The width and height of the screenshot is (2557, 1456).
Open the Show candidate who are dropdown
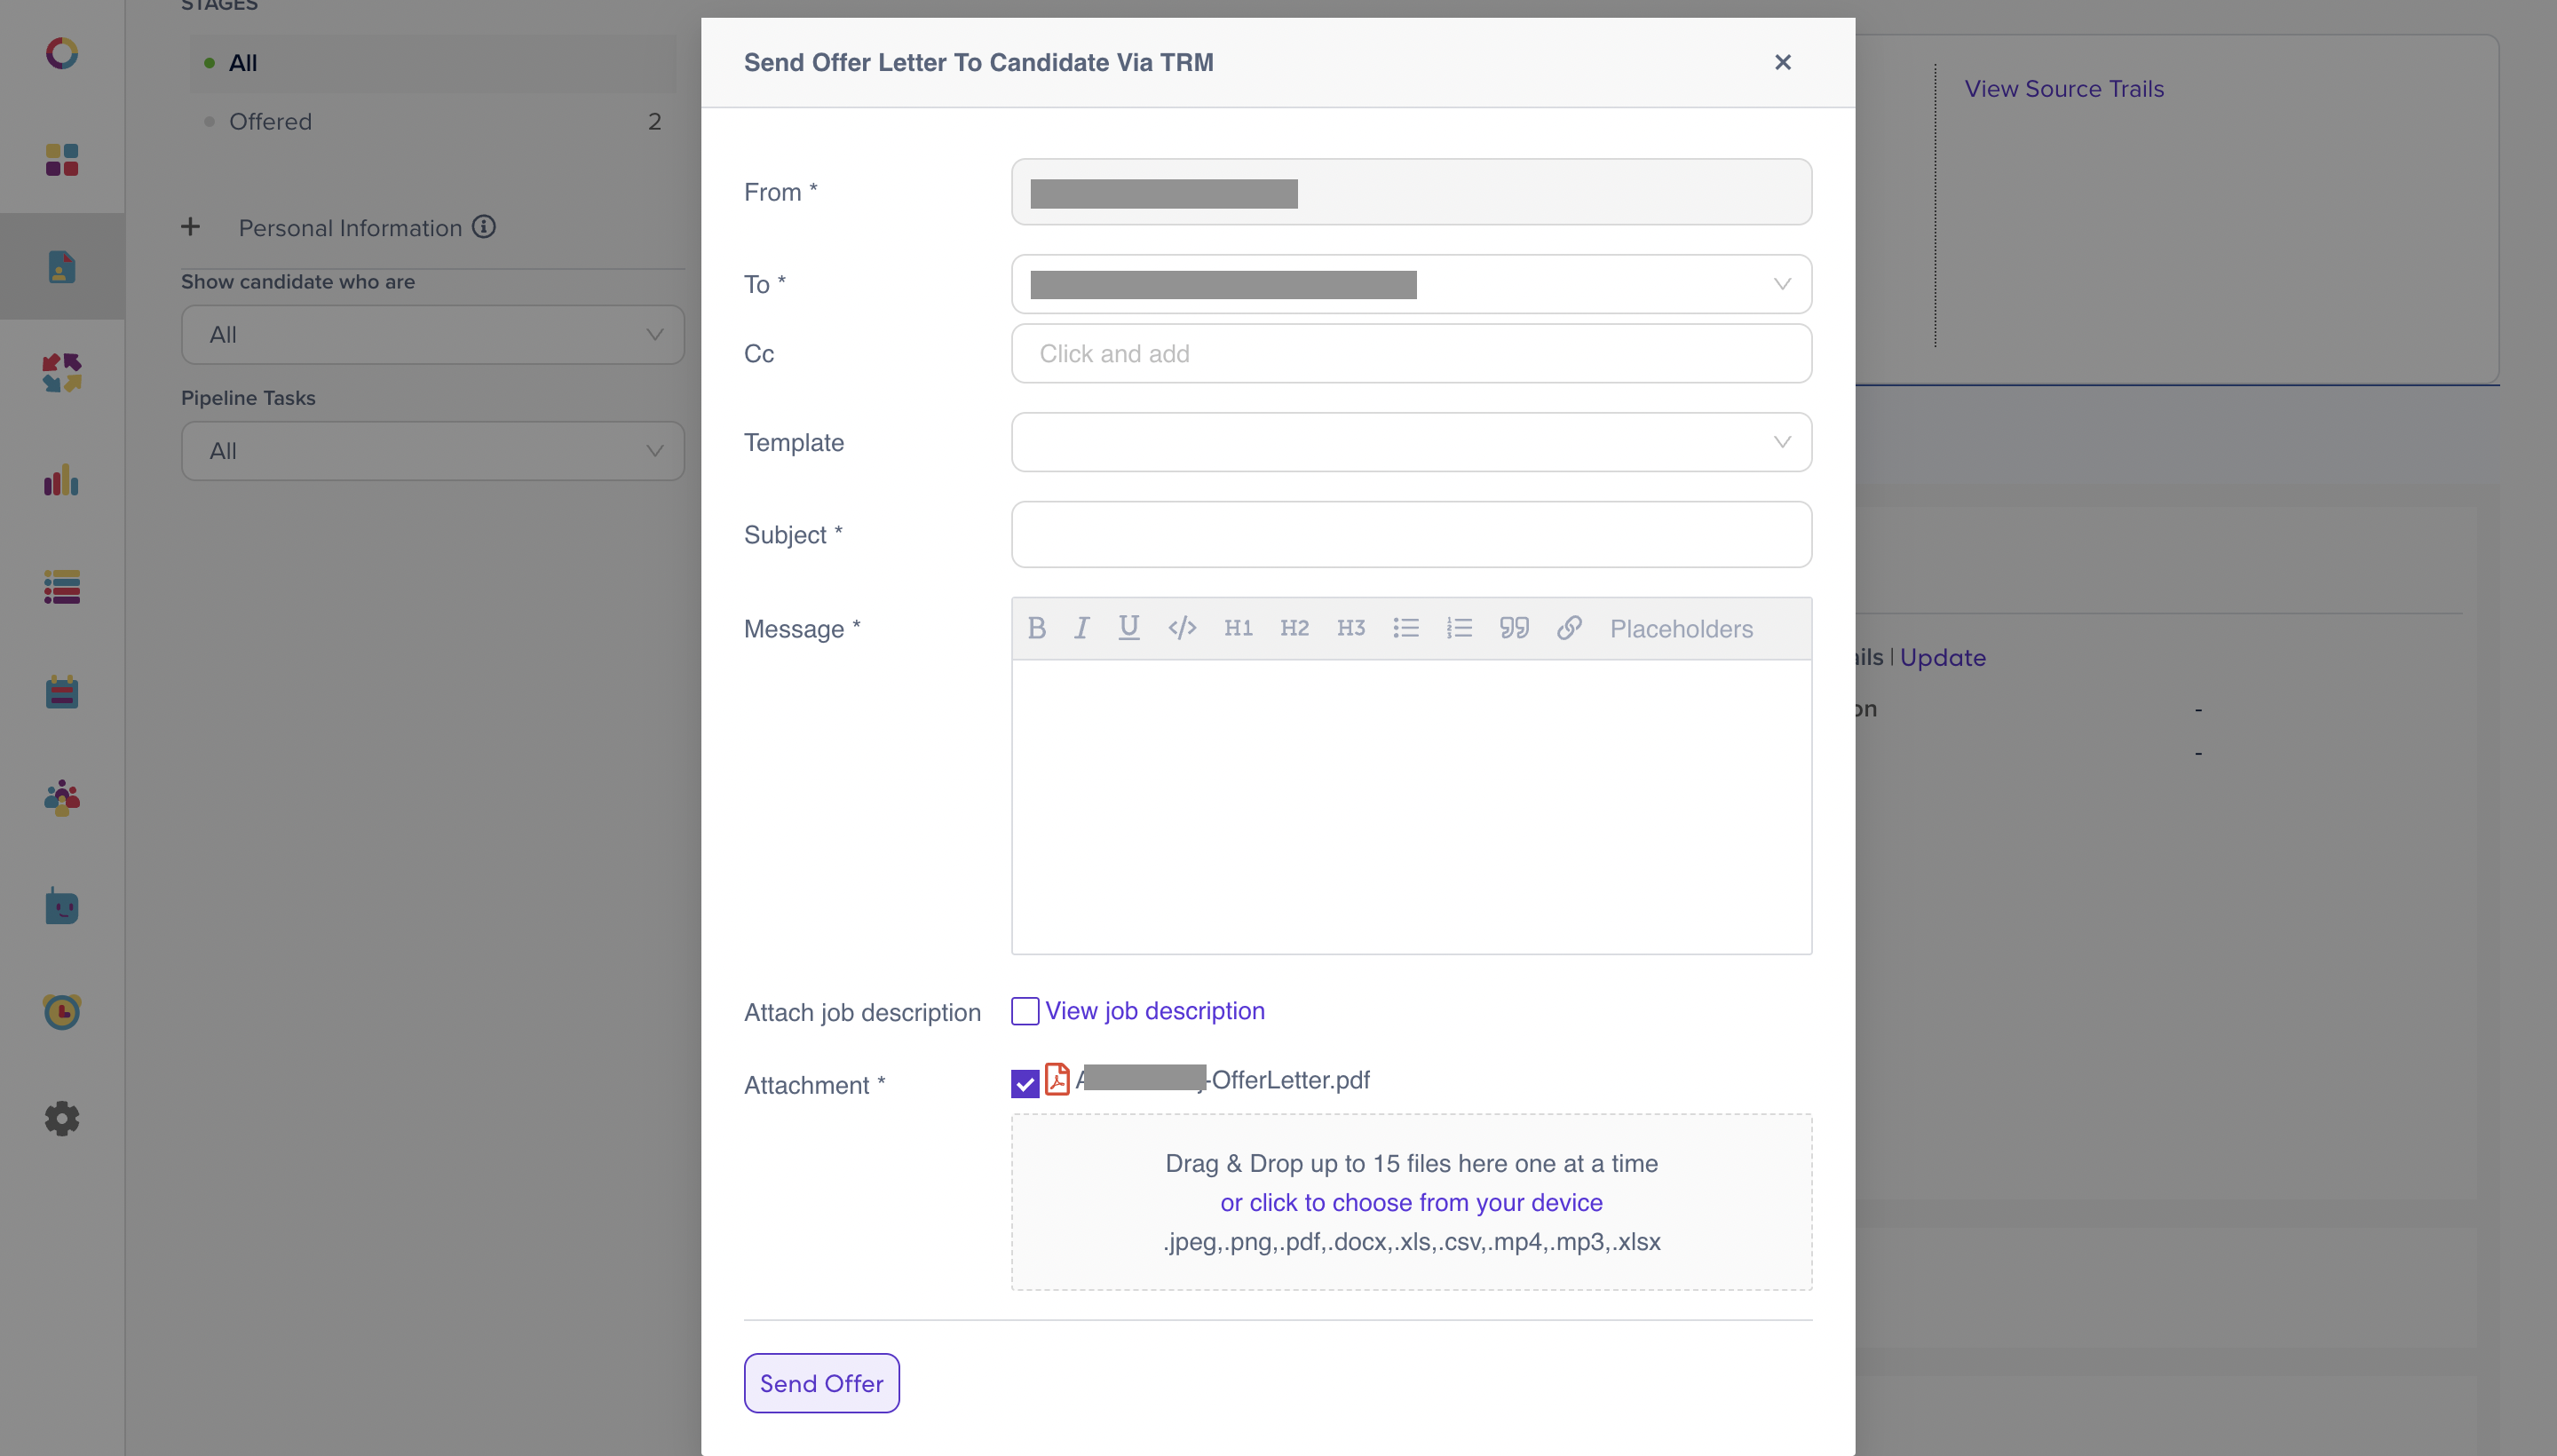[433, 335]
